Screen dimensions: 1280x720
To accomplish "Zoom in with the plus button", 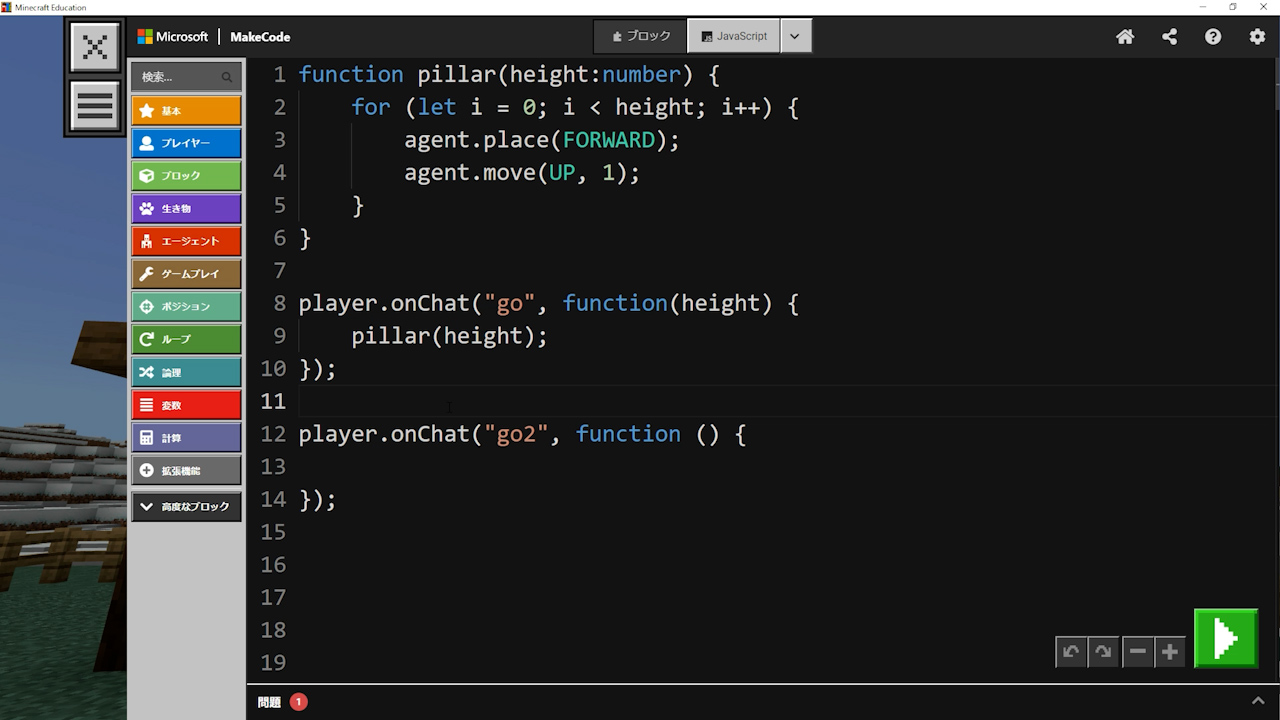I will coord(1170,652).
